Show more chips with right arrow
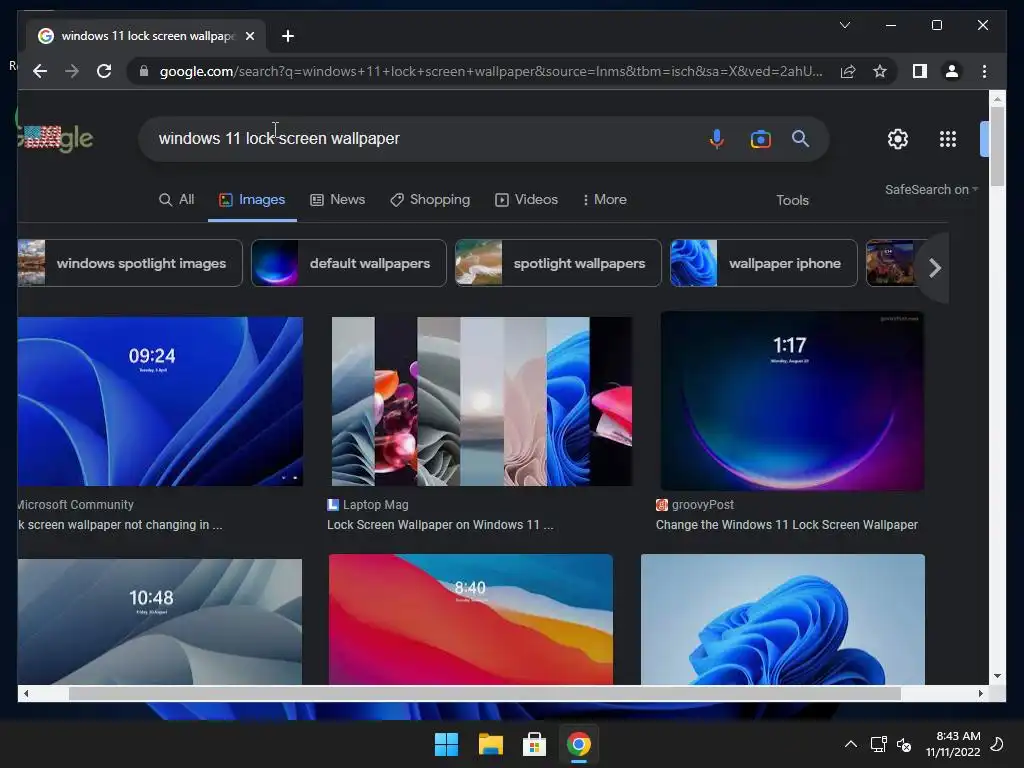The width and height of the screenshot is (1024, 768). pyautogui.click(x=935, y=267)
